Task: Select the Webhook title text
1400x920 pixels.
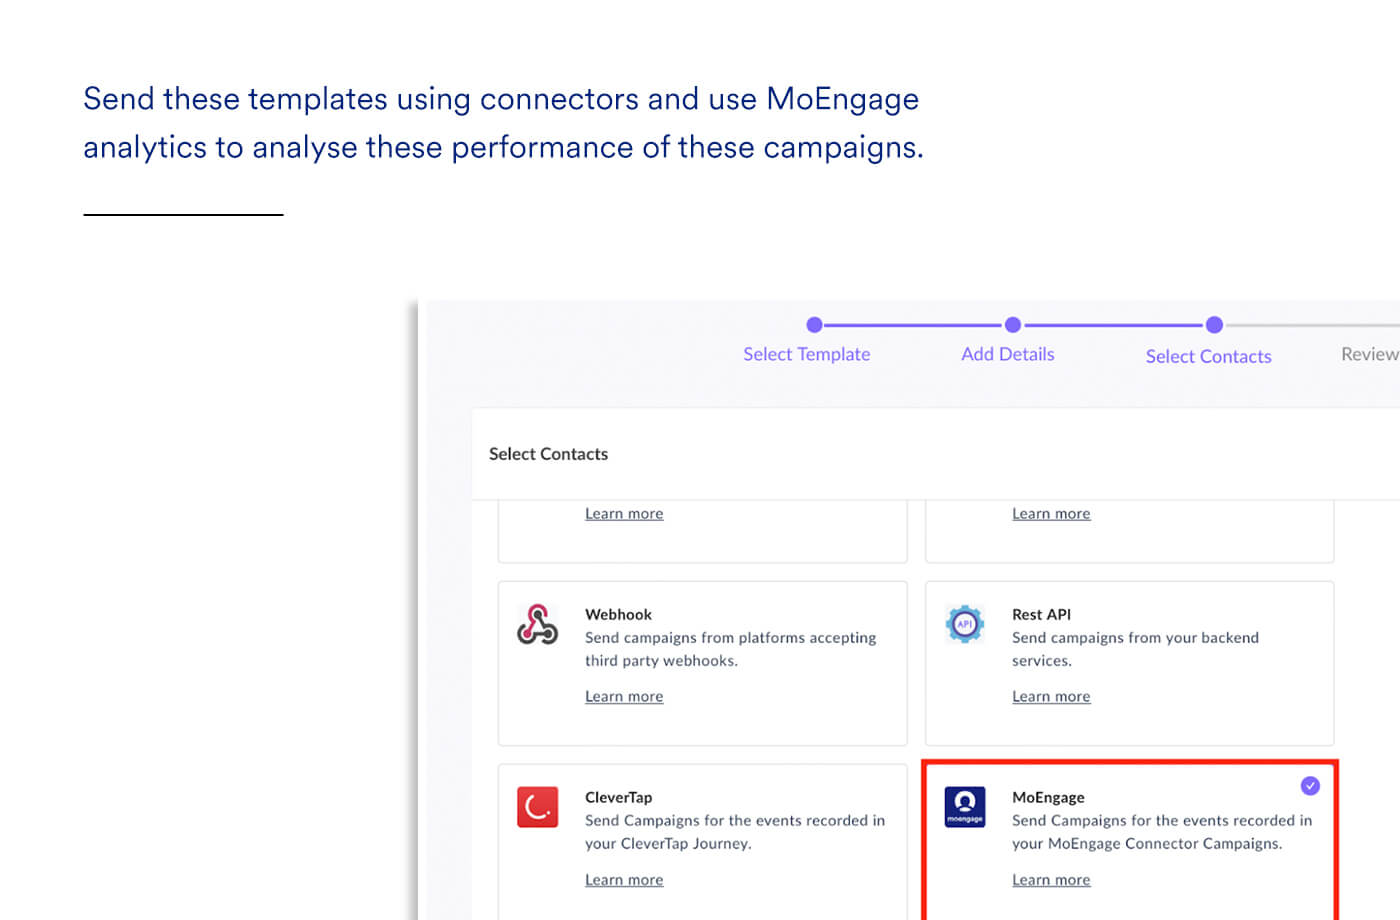Action: pos(618,614)
